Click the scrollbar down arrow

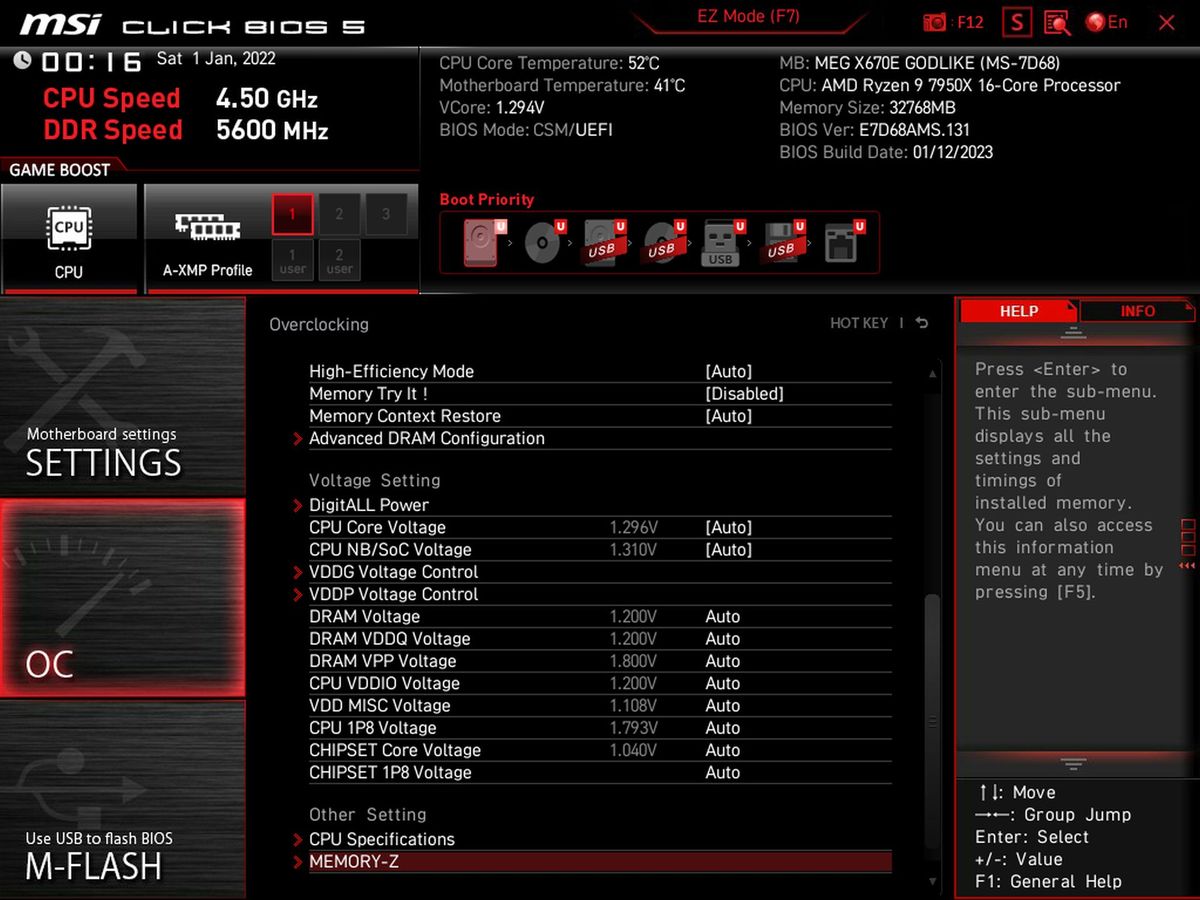pos(933,881)
